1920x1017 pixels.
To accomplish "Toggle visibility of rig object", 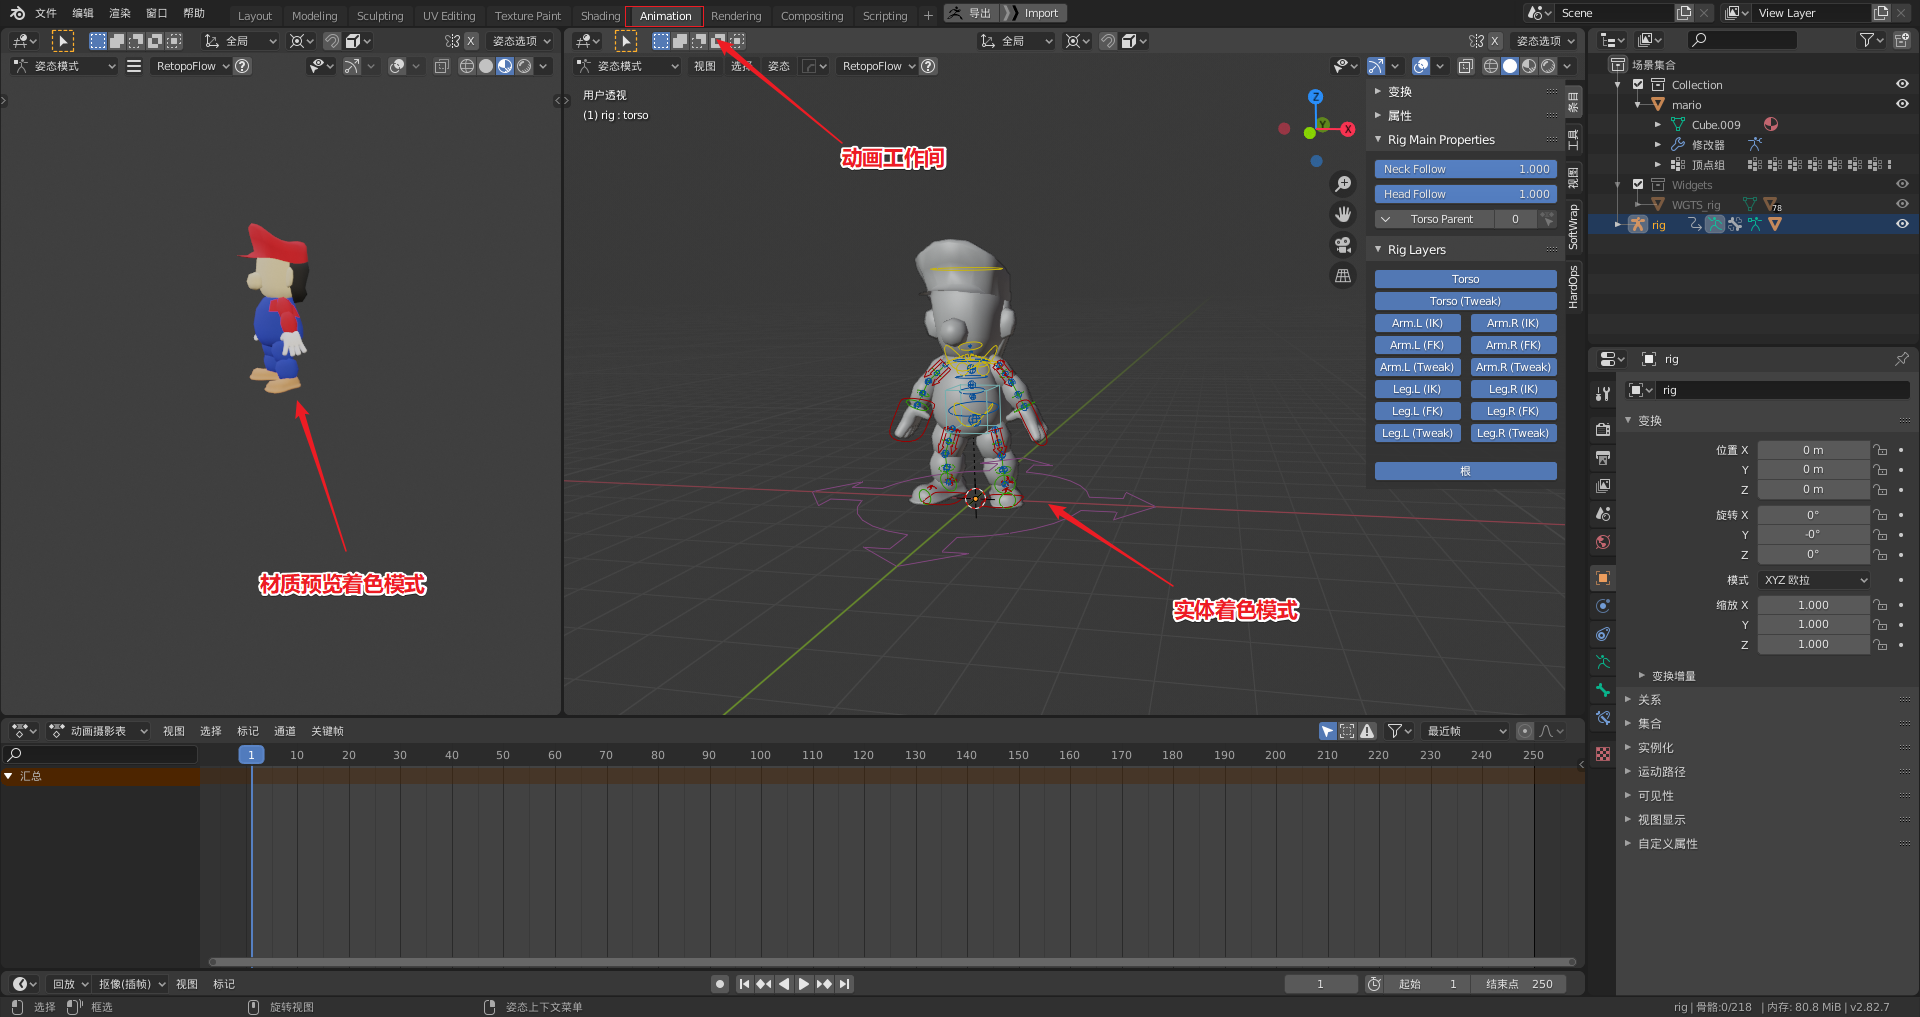I will coord(1902,224).
